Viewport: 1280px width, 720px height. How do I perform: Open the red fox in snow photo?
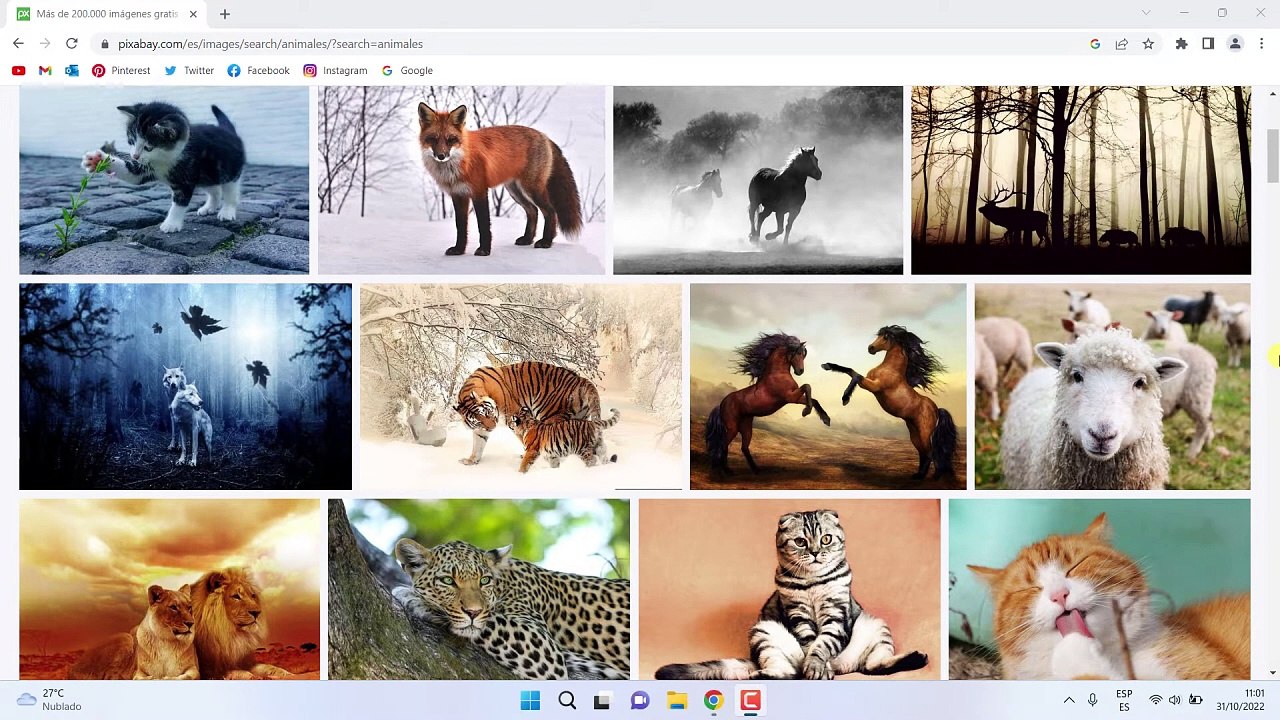click(x=461, y=180)
